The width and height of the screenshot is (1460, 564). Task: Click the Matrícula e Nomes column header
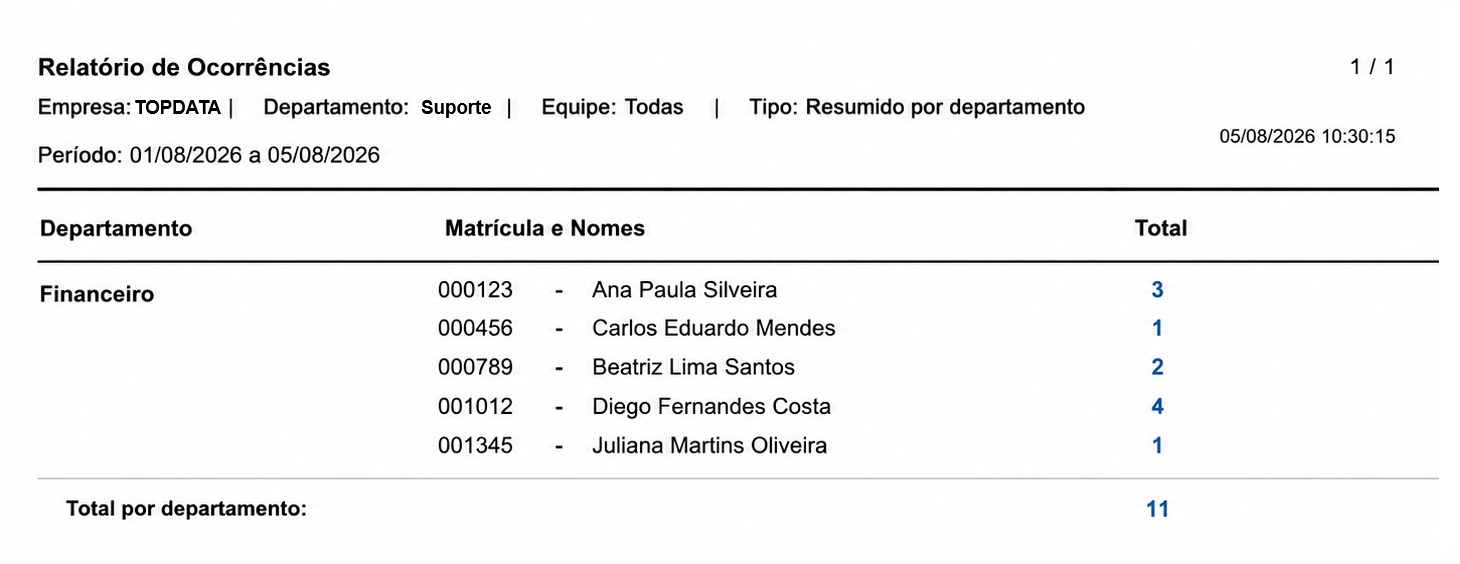coord(545,229)
